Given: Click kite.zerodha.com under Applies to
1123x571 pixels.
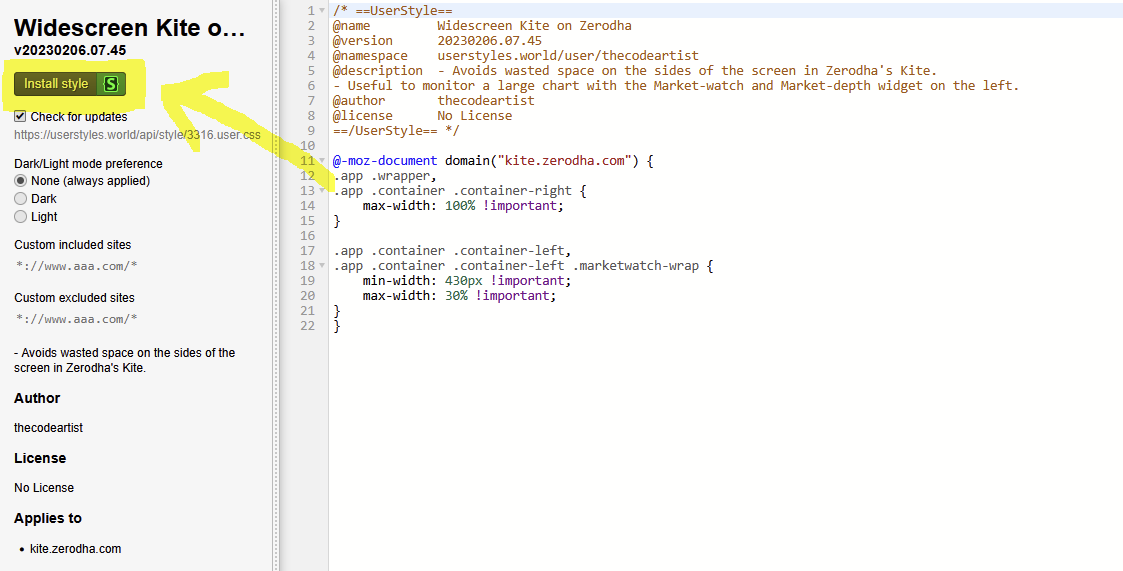Looking at the screenshot, I should click(75, 549).
